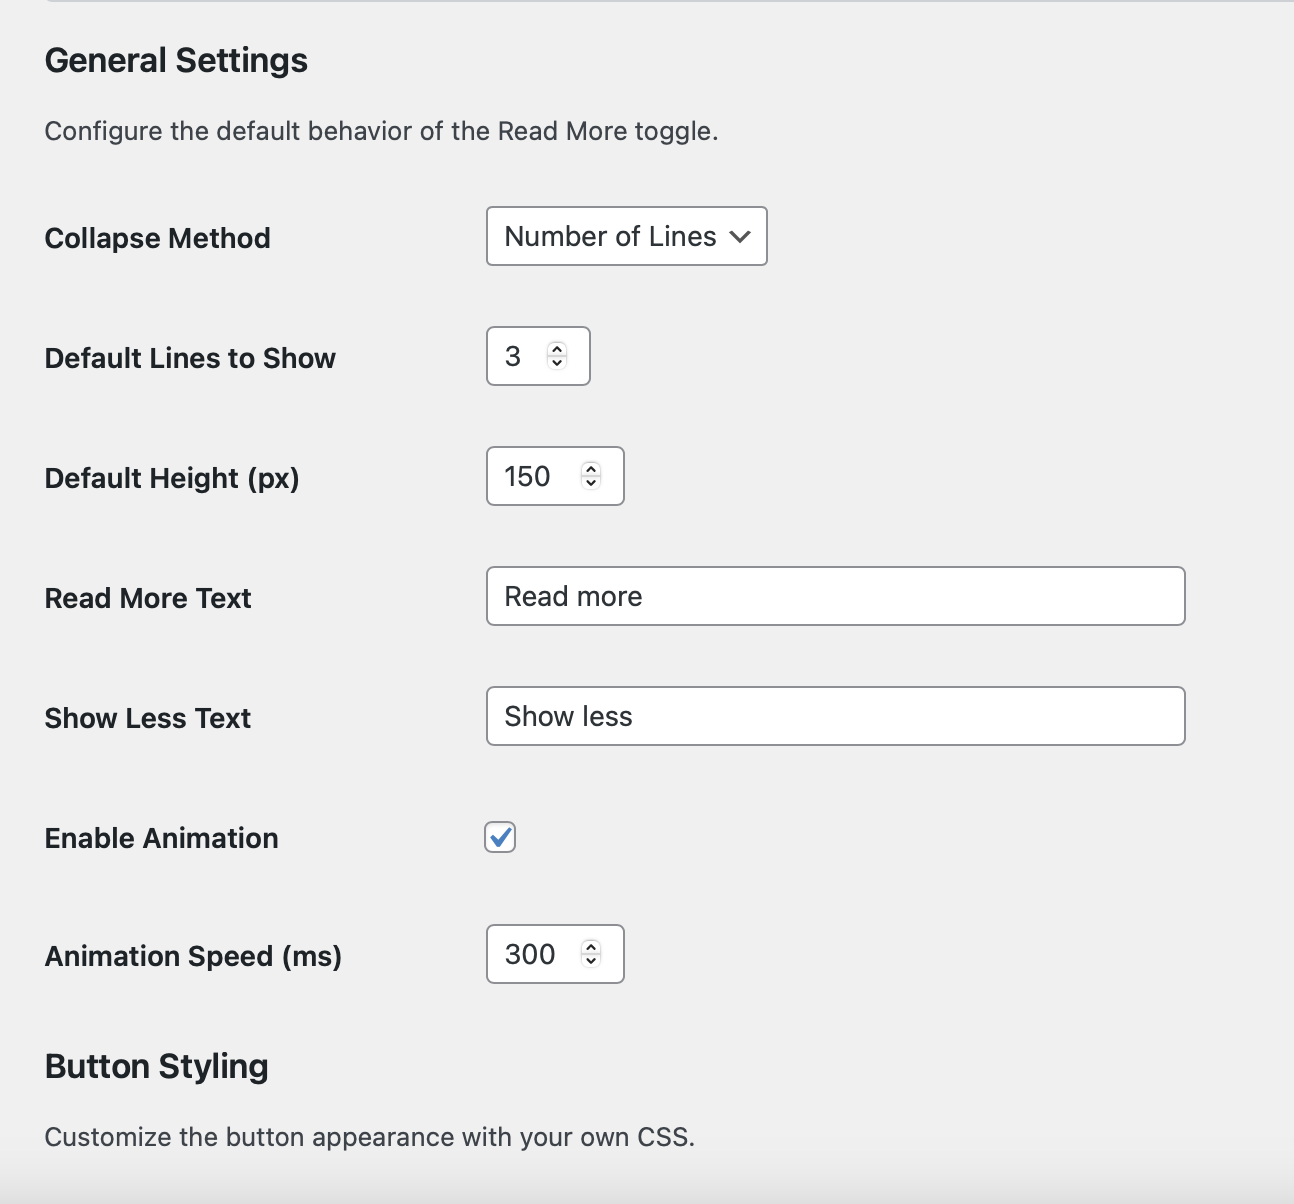
Task: Click the Animation Speed (ms) label
Action: (193, 956)
